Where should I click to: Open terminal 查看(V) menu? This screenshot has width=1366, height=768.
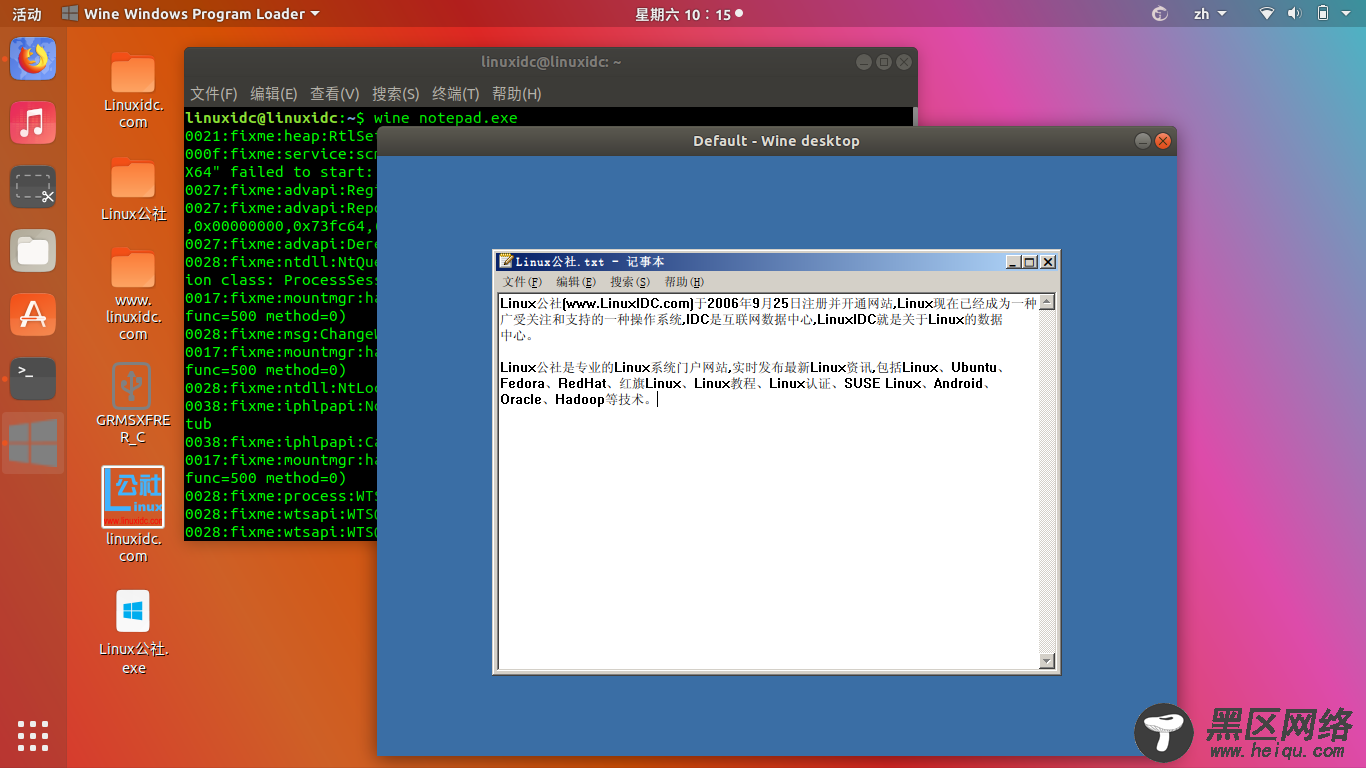(335, 93)
